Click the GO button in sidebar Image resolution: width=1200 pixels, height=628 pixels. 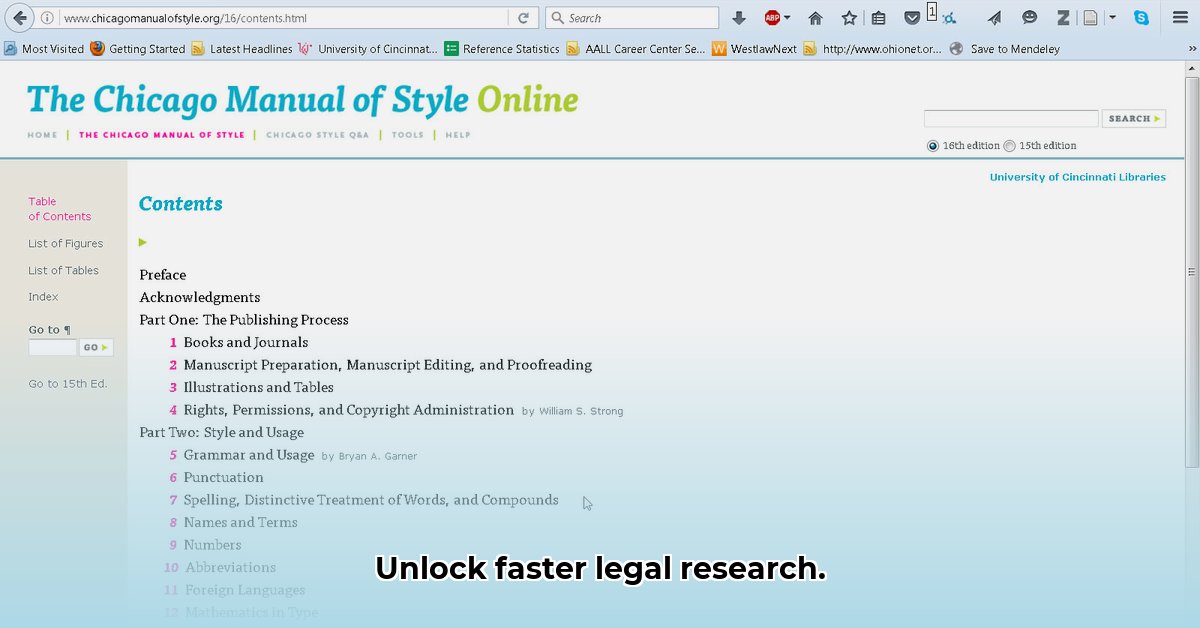pos(96,347)
